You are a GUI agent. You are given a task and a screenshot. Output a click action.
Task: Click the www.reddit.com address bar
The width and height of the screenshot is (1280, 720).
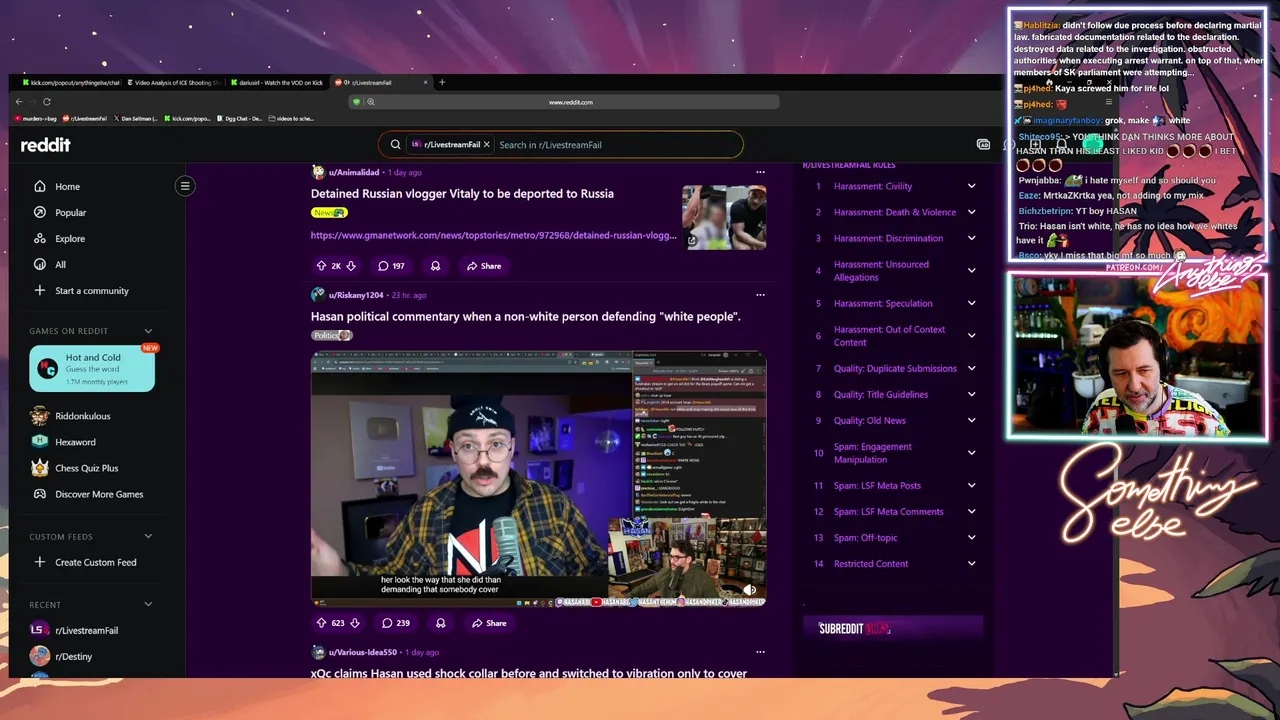(x=571, y=102)
